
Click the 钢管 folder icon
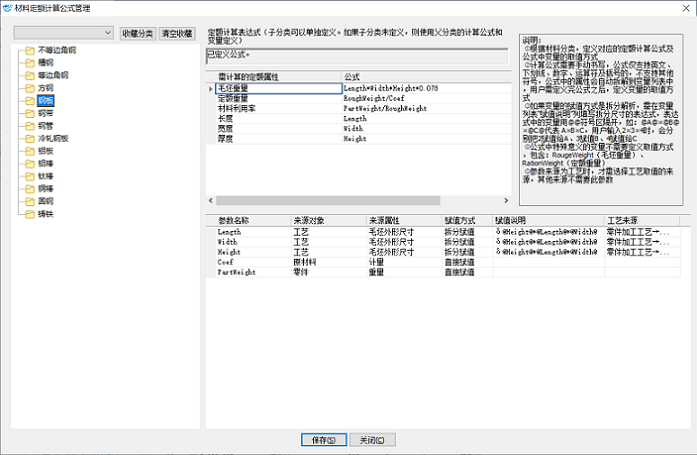[28, 125]
